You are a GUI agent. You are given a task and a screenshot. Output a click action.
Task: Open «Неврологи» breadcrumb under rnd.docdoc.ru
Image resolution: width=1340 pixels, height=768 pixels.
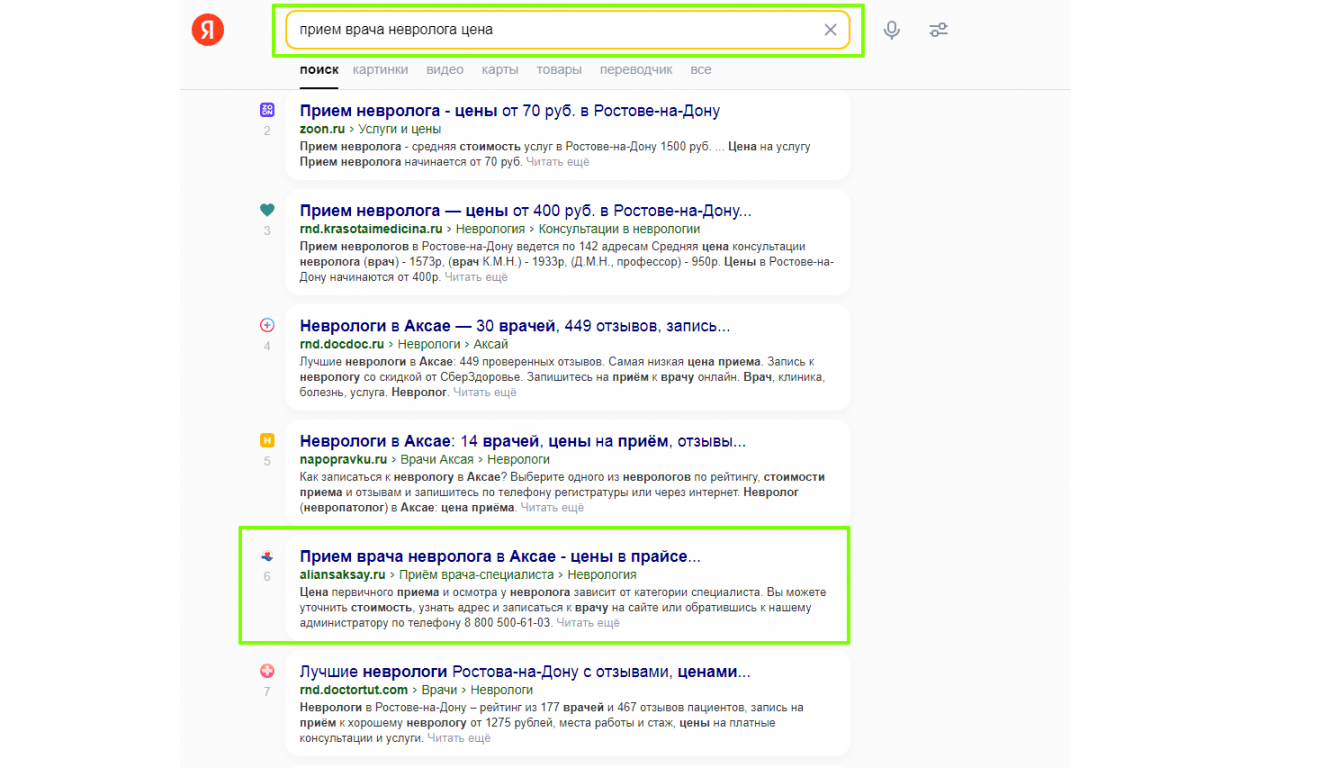[x=429, y=344]
